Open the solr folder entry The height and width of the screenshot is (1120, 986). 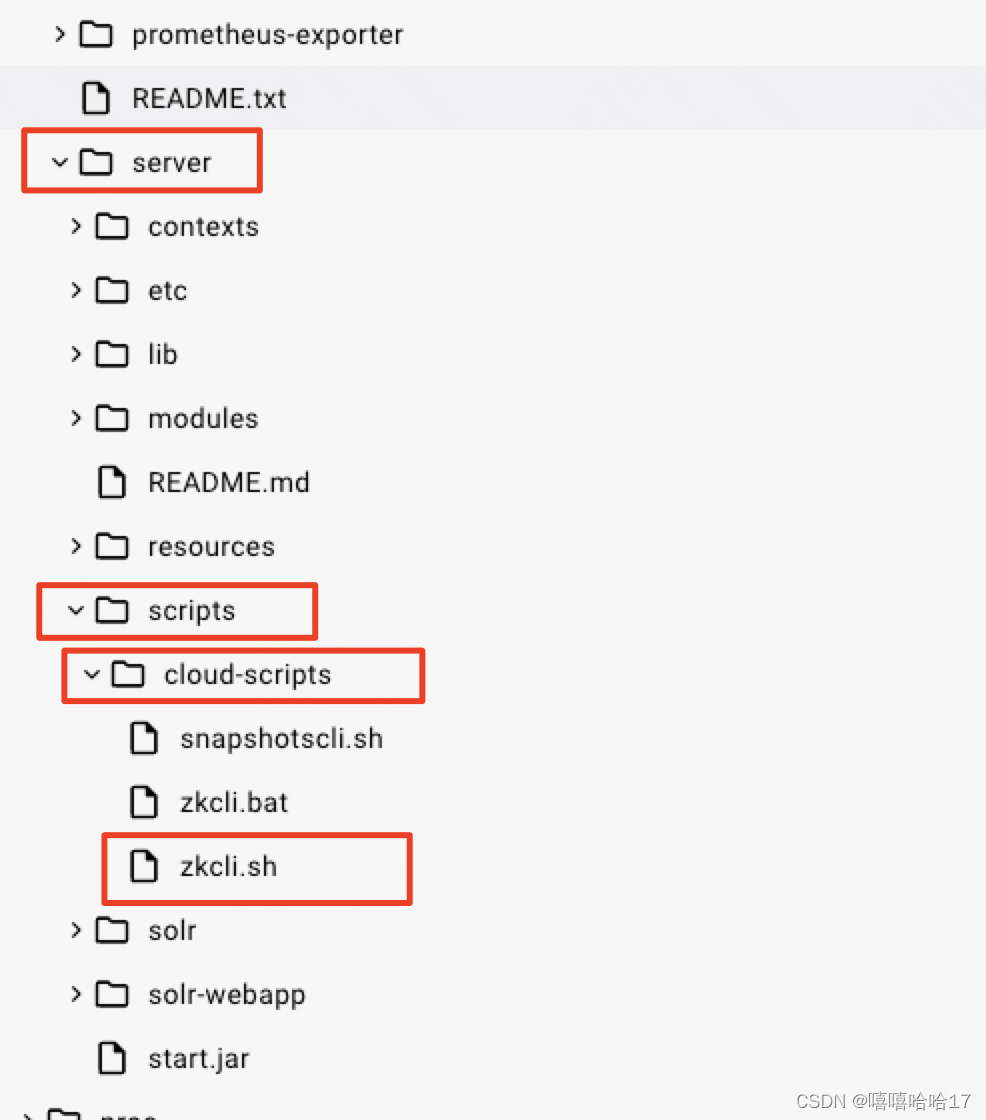pos(172,930)
